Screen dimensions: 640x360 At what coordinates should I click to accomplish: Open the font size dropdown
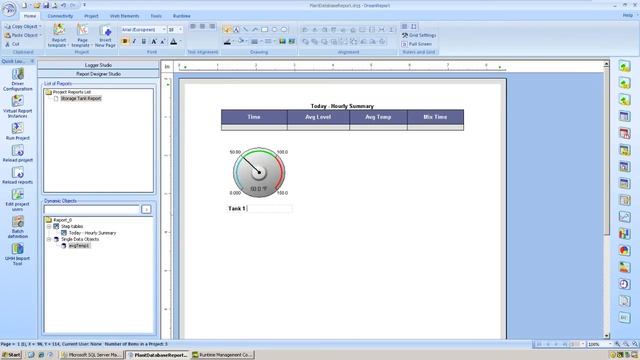(180, 29)
